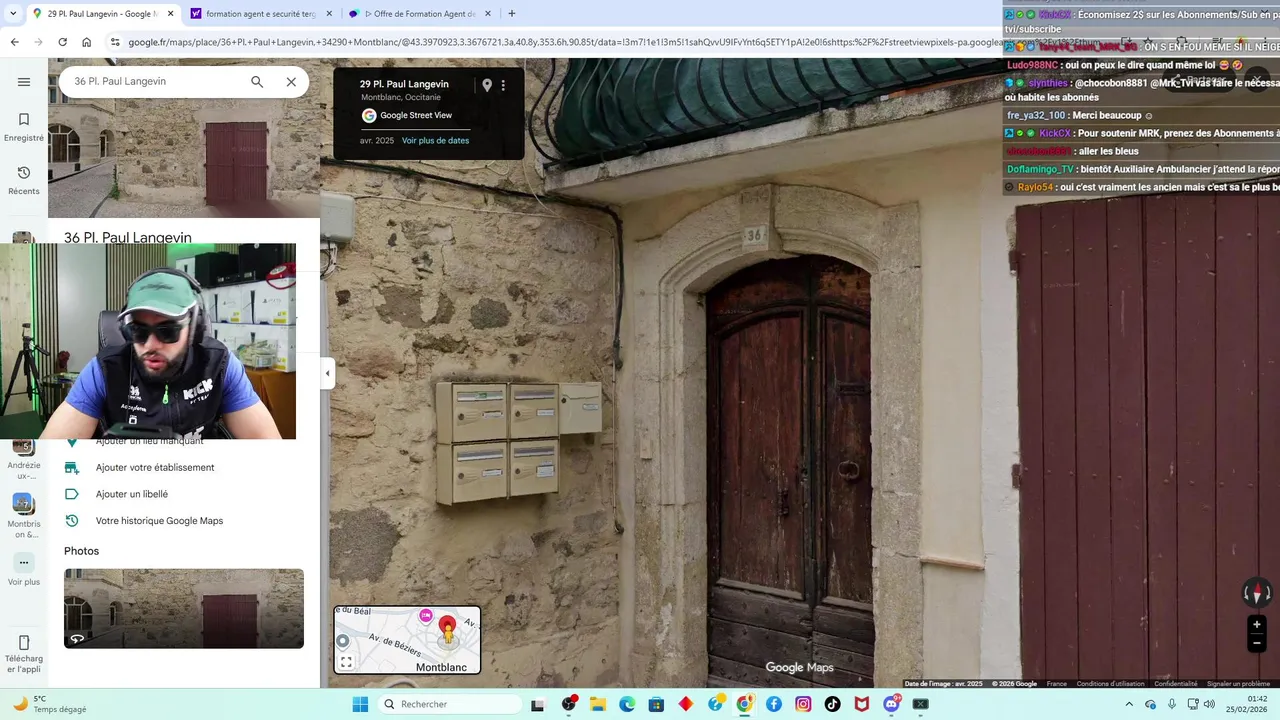The width and height of the screenshot is (1280, 720).
Task: Open the Montbrison recent place shortcut
Action: coord(24,515)
